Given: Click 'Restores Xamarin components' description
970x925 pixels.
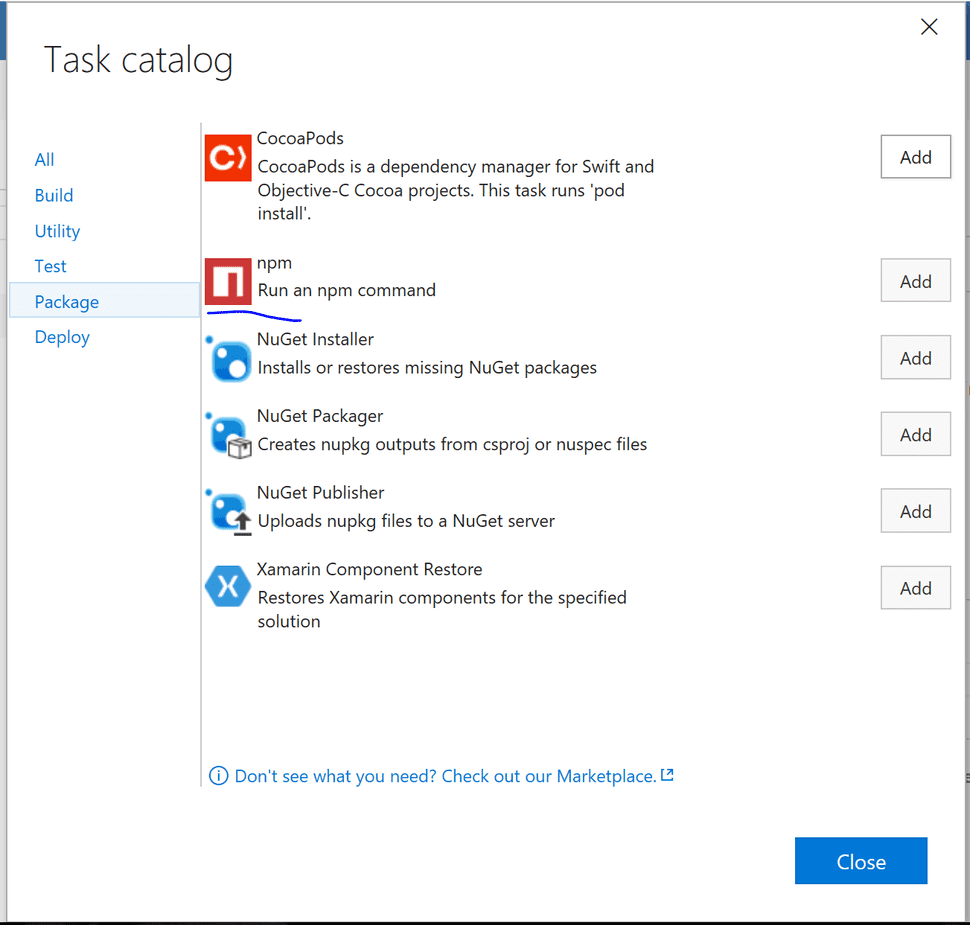Looking at the screenshot, I should (x=442, y=609).
